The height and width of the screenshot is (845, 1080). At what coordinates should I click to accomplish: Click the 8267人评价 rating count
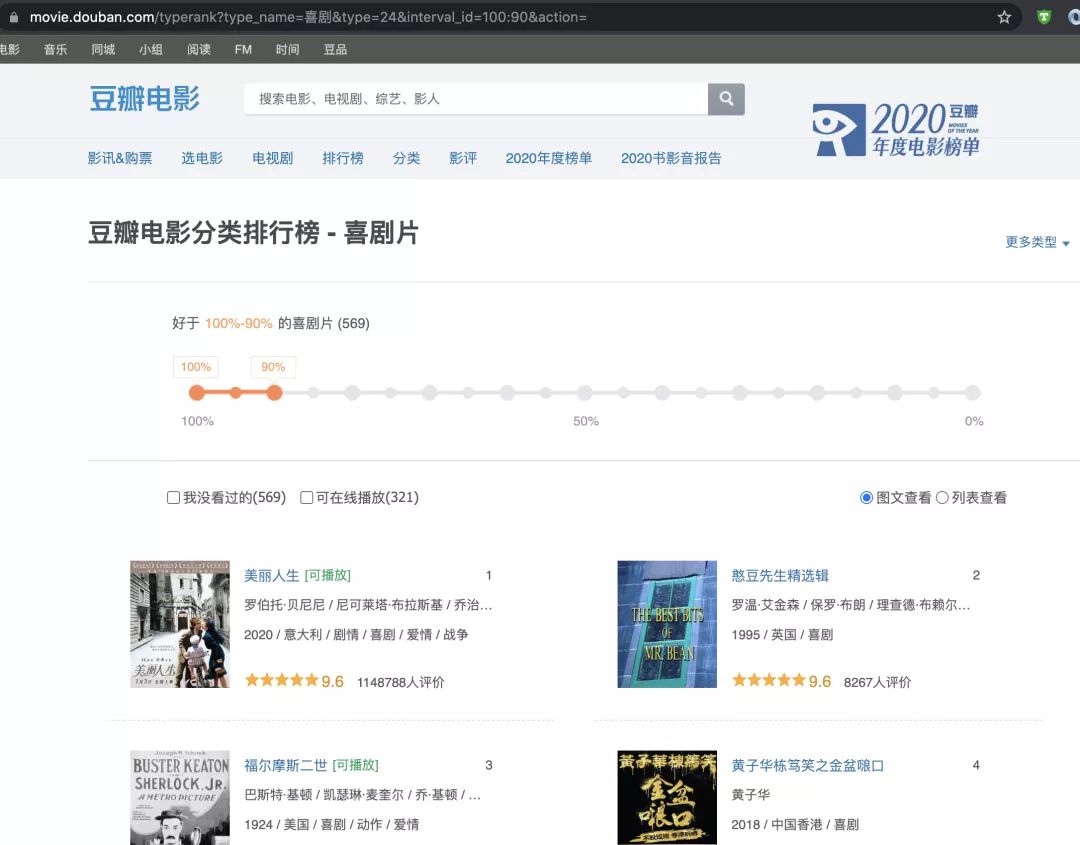pyautogui.click(x=878, y=682)
